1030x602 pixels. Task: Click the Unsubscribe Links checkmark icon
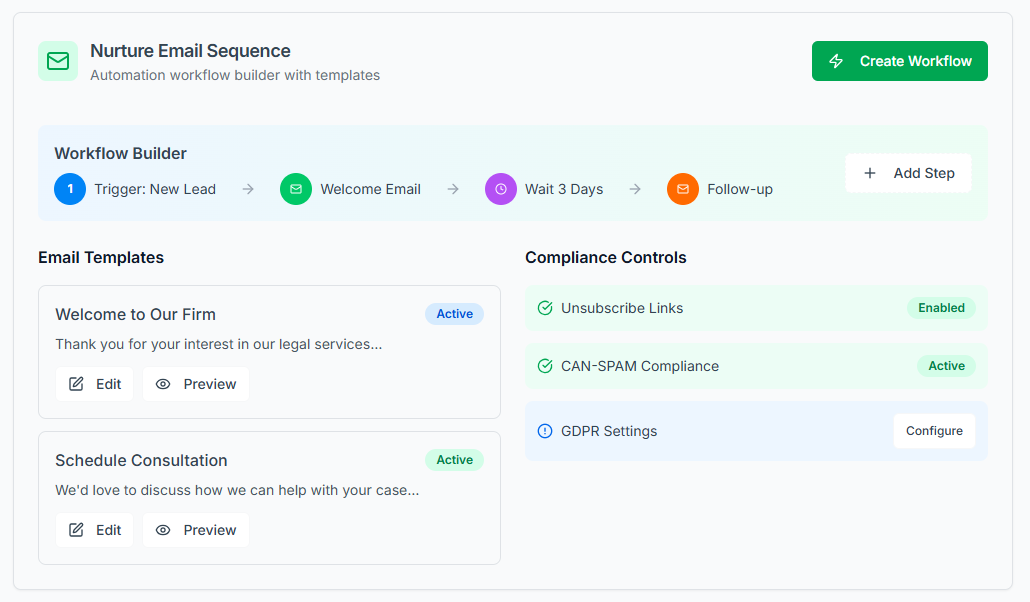(x=545, y=308)
